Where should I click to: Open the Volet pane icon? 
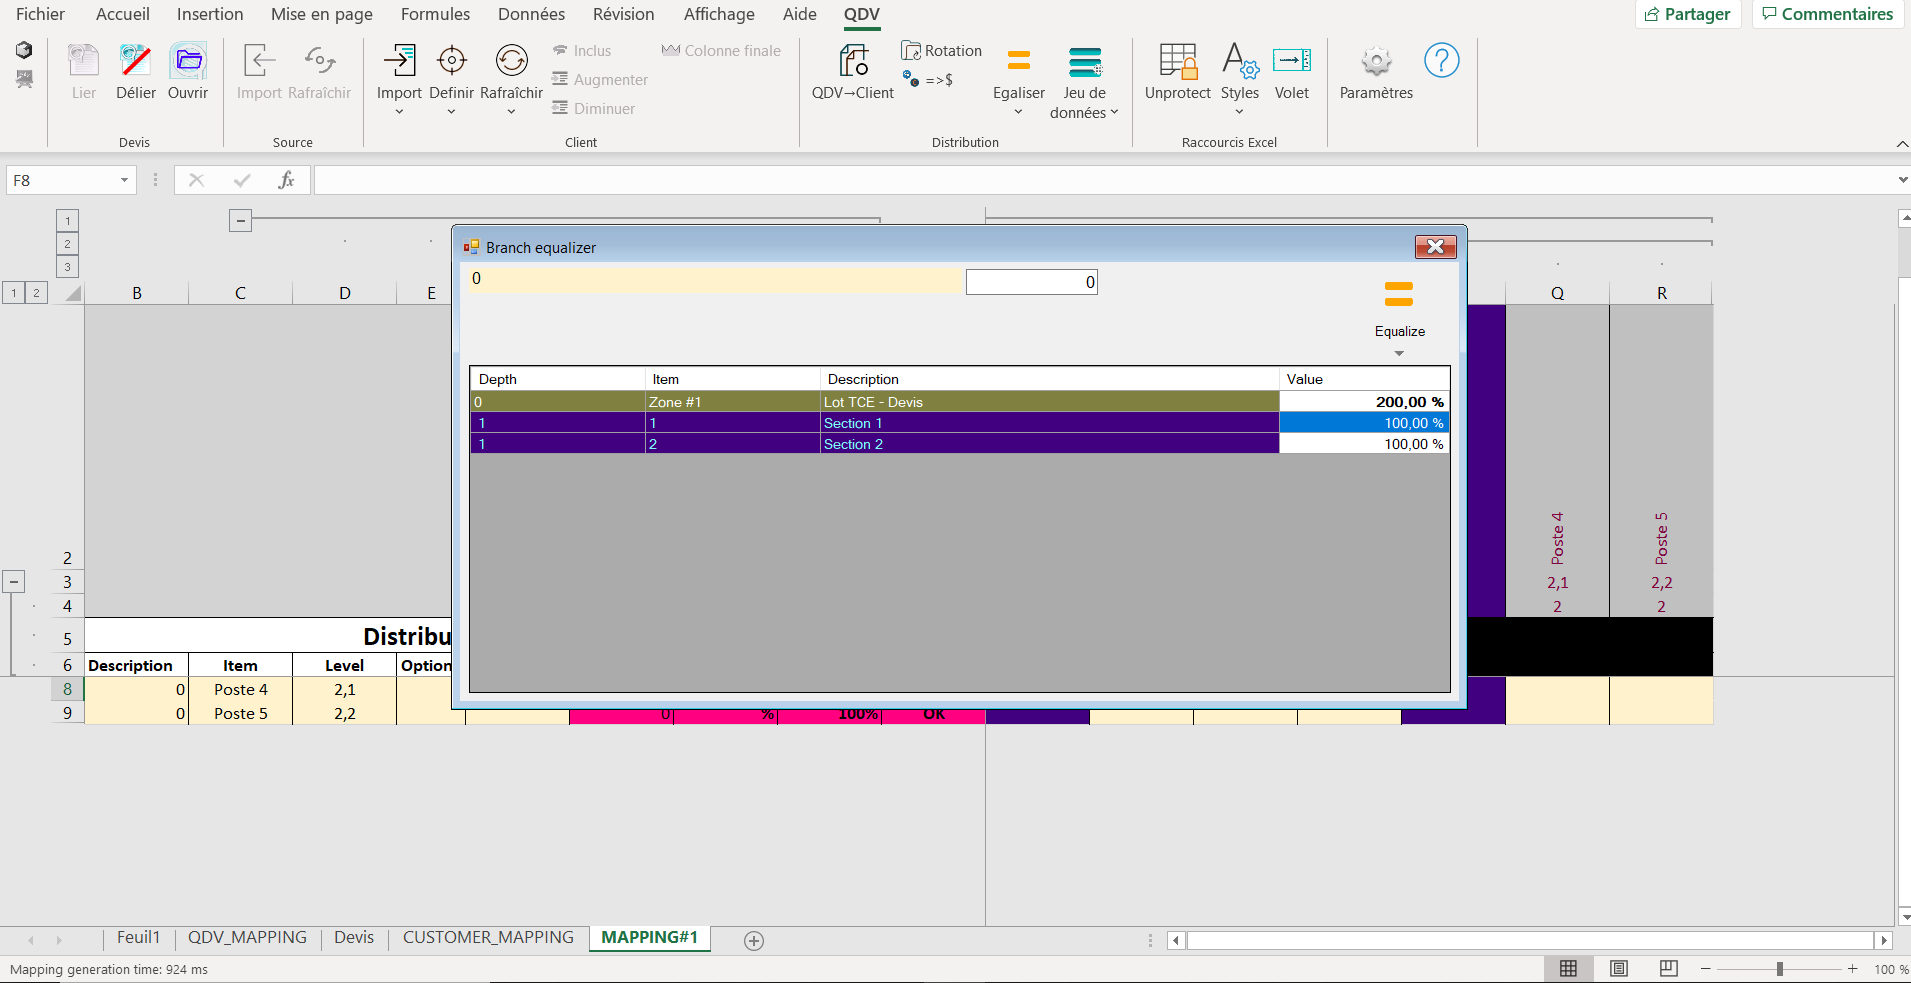coord(1291,62)
